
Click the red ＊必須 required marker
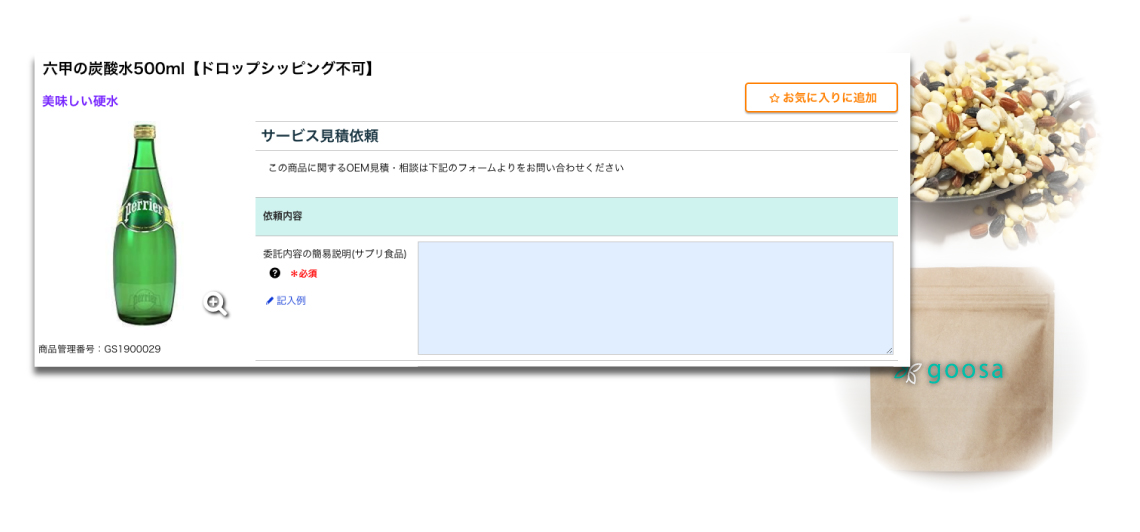coord(304,274)
